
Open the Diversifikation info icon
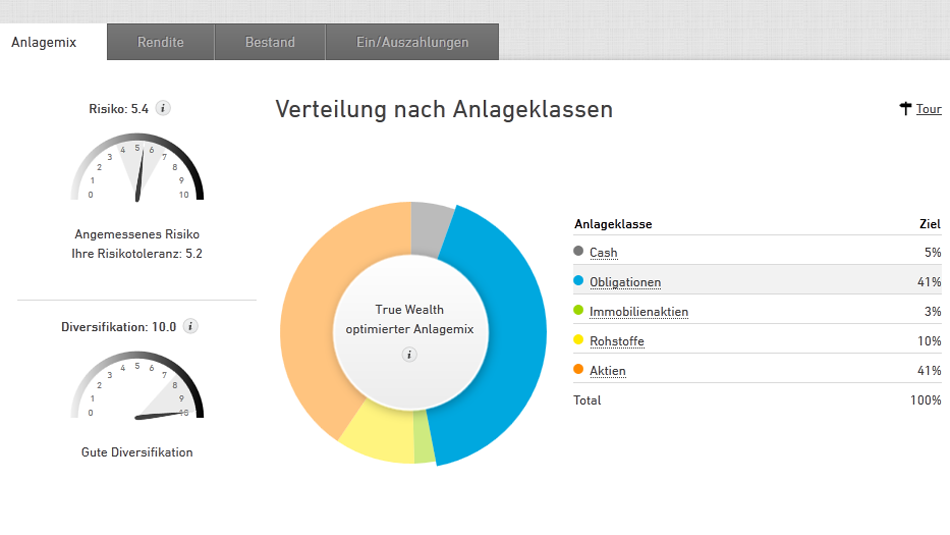coord(190,327)
